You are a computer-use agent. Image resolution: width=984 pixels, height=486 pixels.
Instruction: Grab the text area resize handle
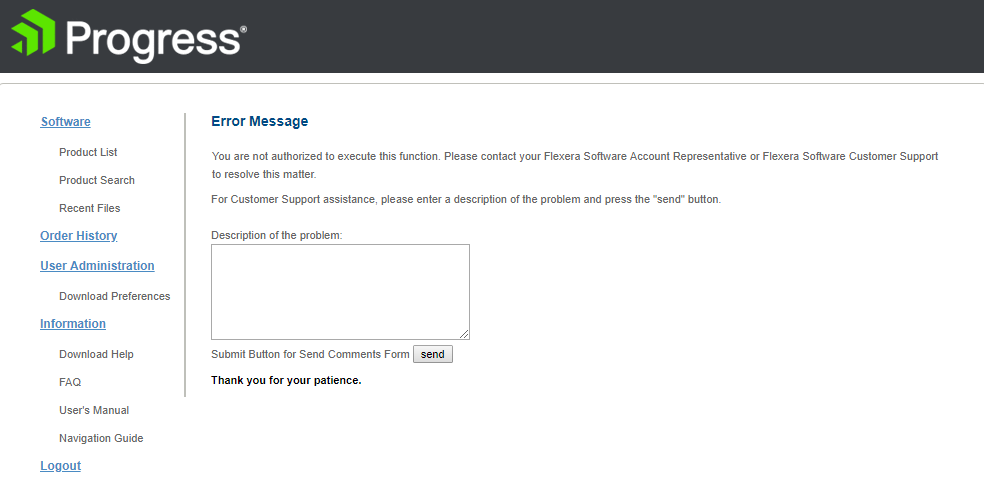(464, 335)
